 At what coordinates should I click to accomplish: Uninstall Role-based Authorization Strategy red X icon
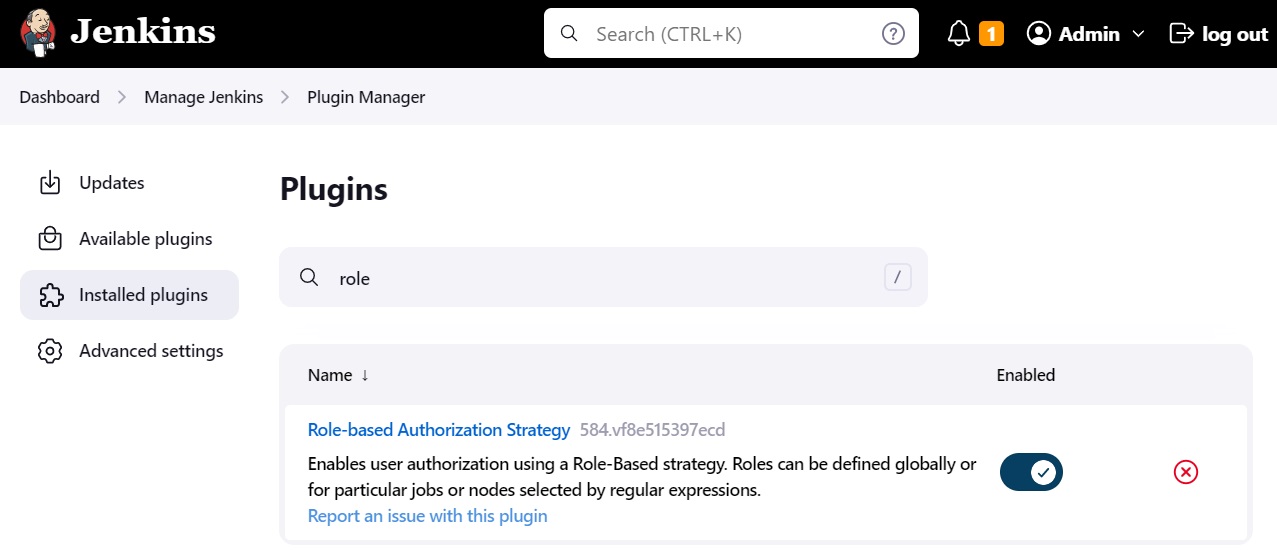[x=1185, y=472]
